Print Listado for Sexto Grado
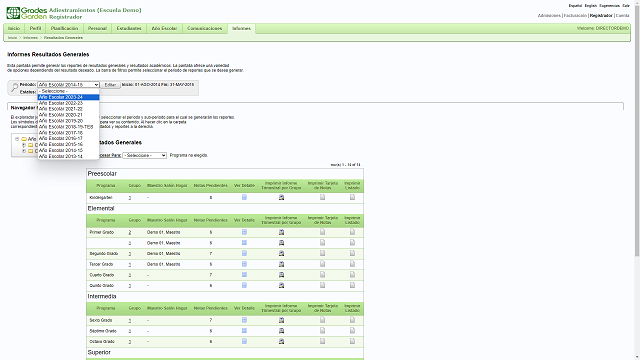Screen dimensions: 640x360 click(x=352, y=320)
